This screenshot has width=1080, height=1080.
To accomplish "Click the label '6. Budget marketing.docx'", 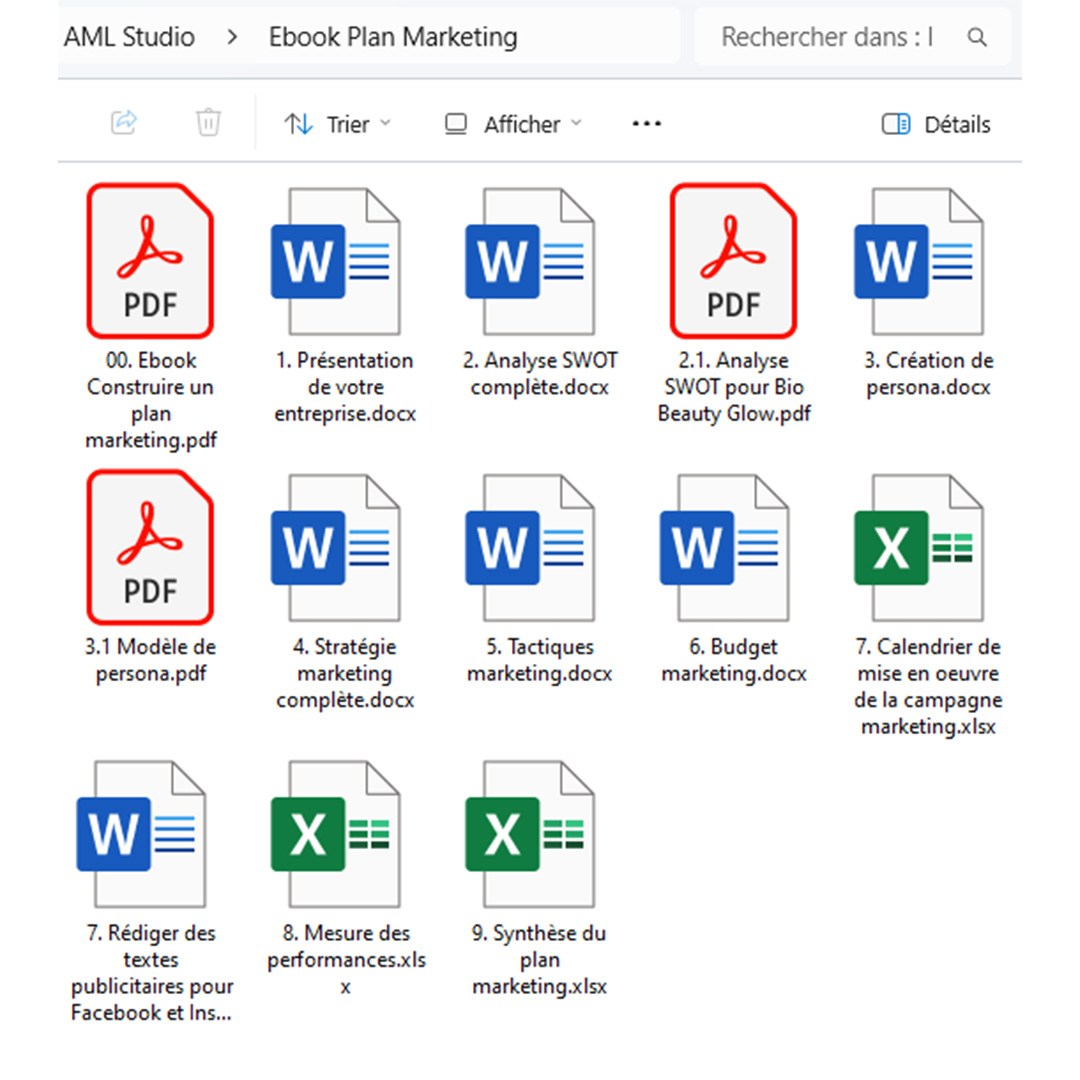I will [x=734, y=660].
